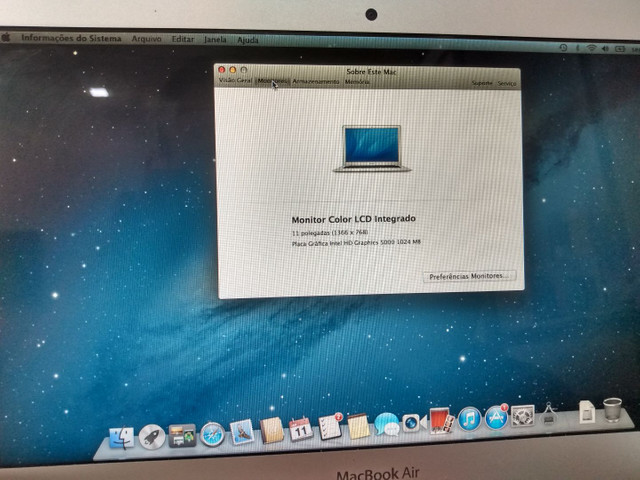Click the 'Sobre Este Mac' window title
Screen dimensions: 640x480
coord(371,72)
